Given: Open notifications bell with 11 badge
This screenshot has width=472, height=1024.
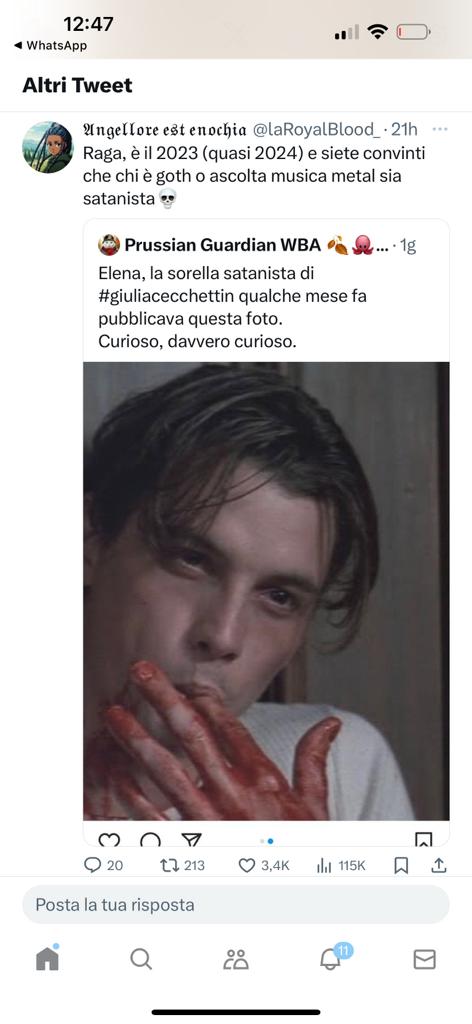Looking at the screenshot, I should [x=332, y=957].
